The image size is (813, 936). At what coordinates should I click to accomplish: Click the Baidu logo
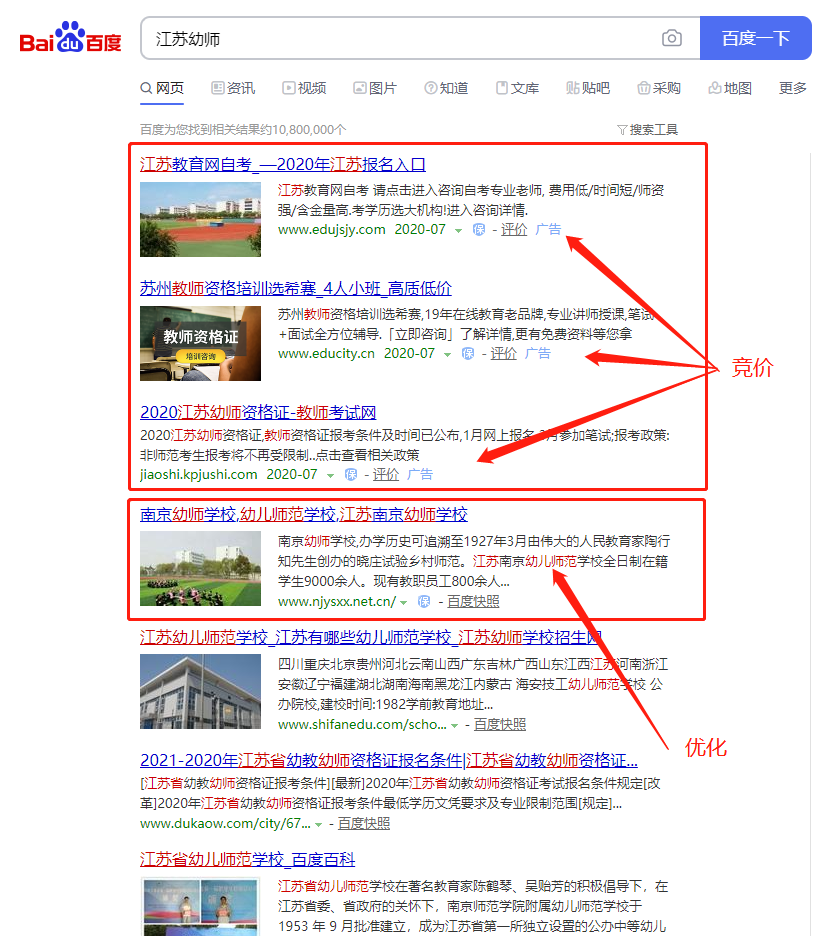70,37
